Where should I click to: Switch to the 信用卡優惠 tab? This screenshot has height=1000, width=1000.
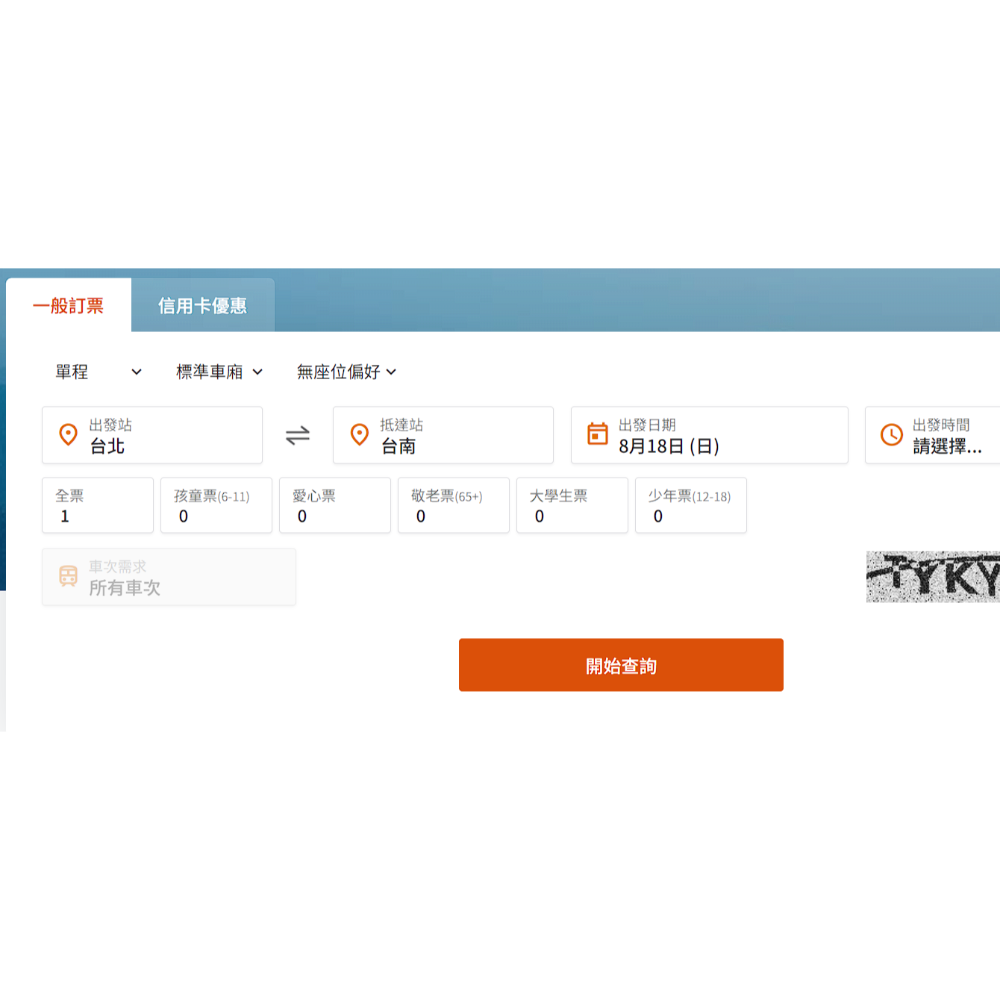pyautogui.click(x=202, y=306)
